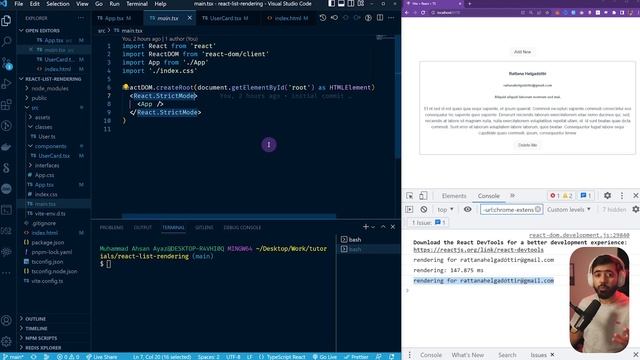Click the lightbulb code action icon
This screenshot has width=640, height=360.
(x=125, y=87)
